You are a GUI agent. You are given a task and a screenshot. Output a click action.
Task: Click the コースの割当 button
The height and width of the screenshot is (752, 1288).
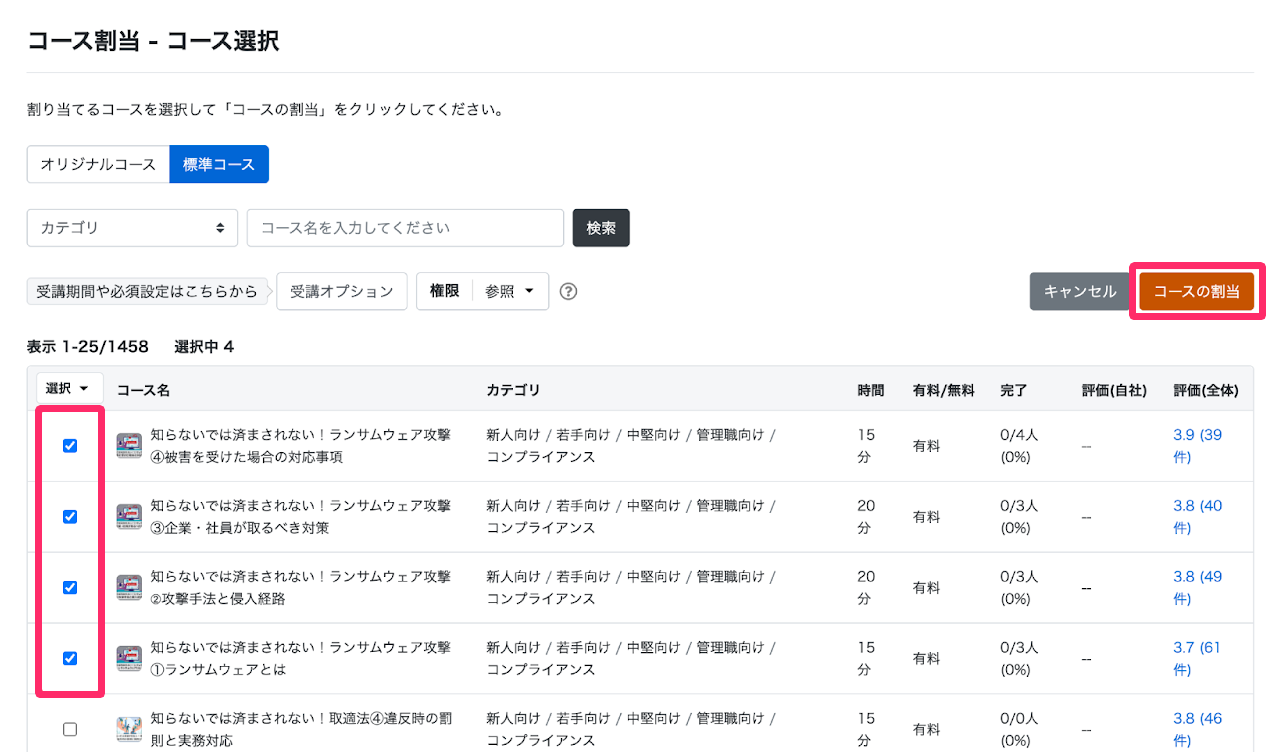pos(1197,291)
